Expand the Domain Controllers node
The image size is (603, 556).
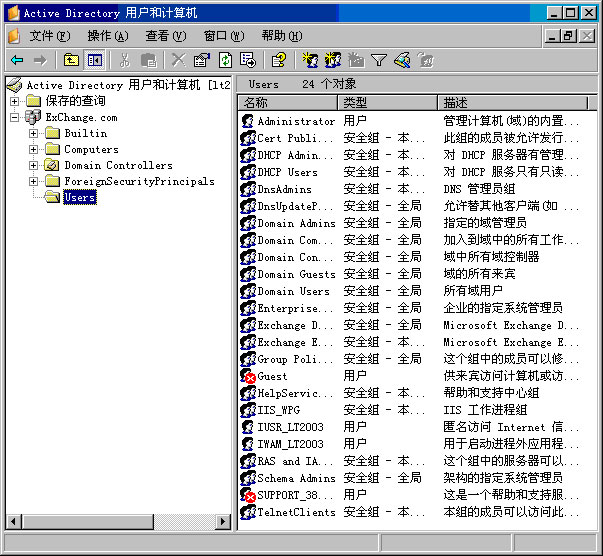click(34, 166)
